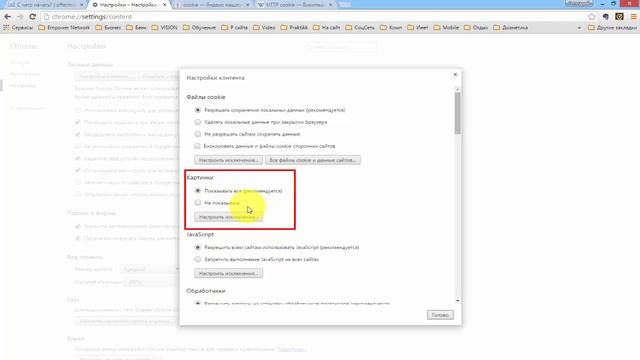Click 'Настроить исключения' under Картинки
This screenshot has width=640, height=360.
(228, 217)
